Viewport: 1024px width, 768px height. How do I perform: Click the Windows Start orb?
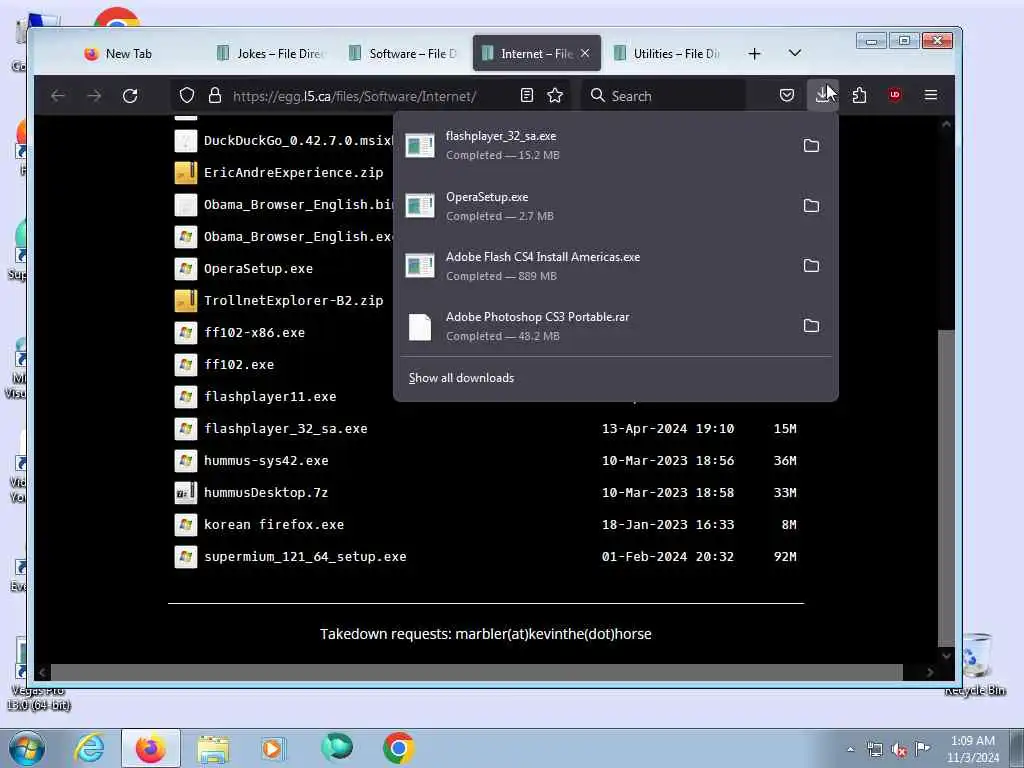pyautogui.click(x=27, y=748)
